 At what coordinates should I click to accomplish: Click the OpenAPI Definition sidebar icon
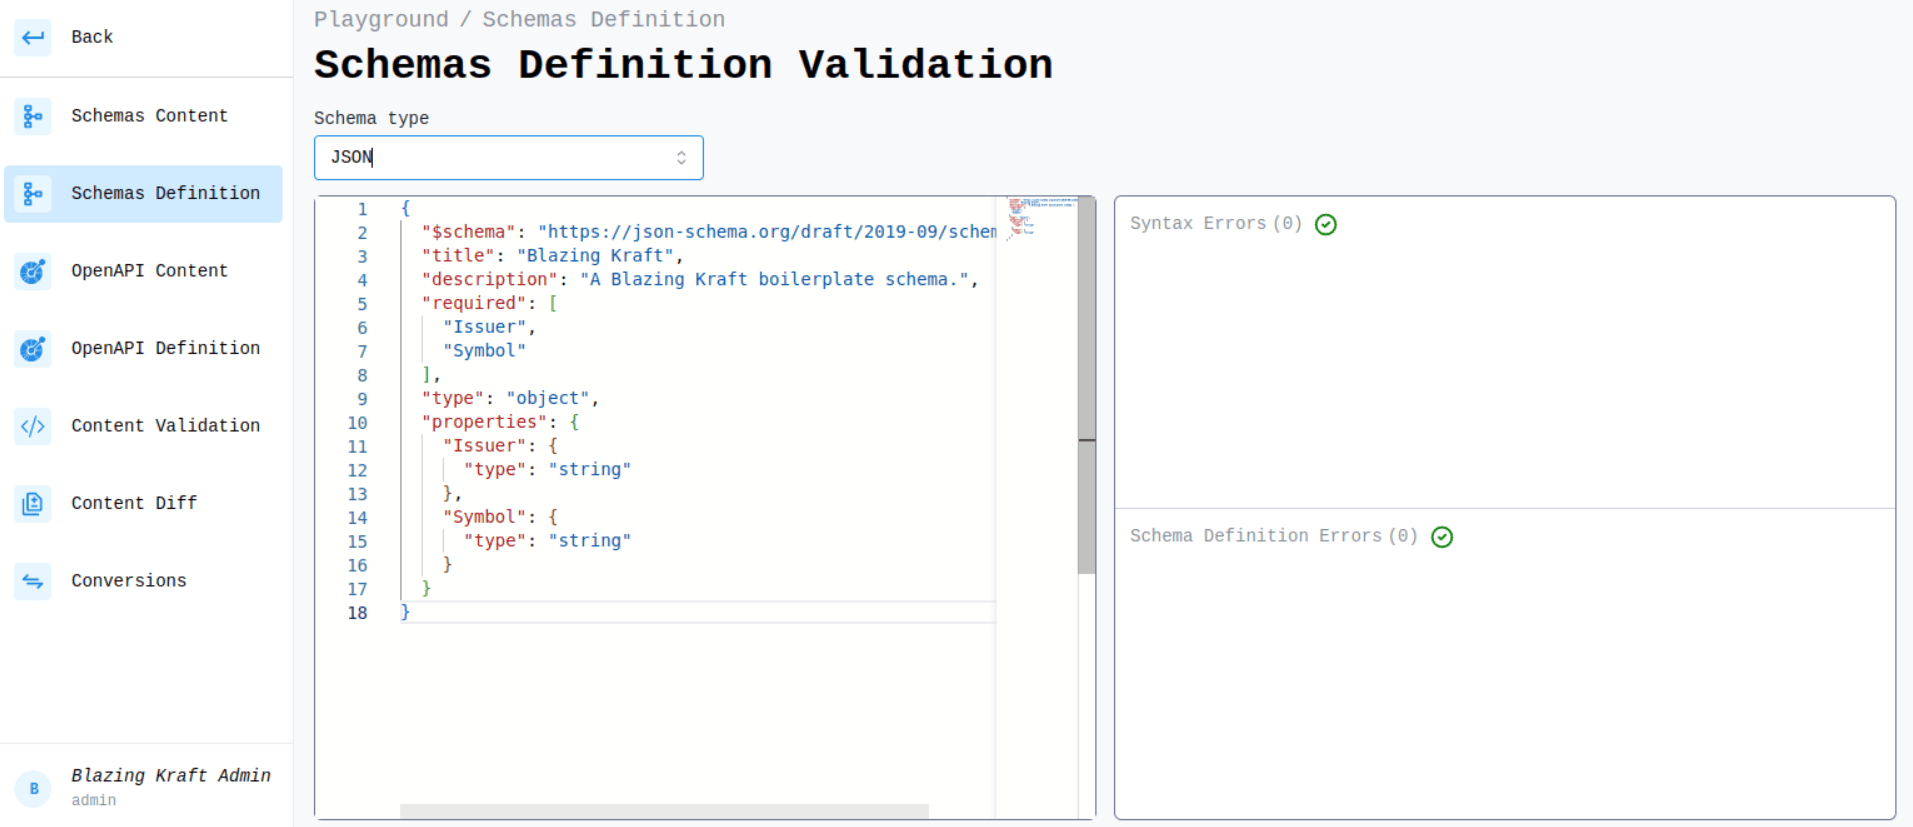click(x=33, y=348)
